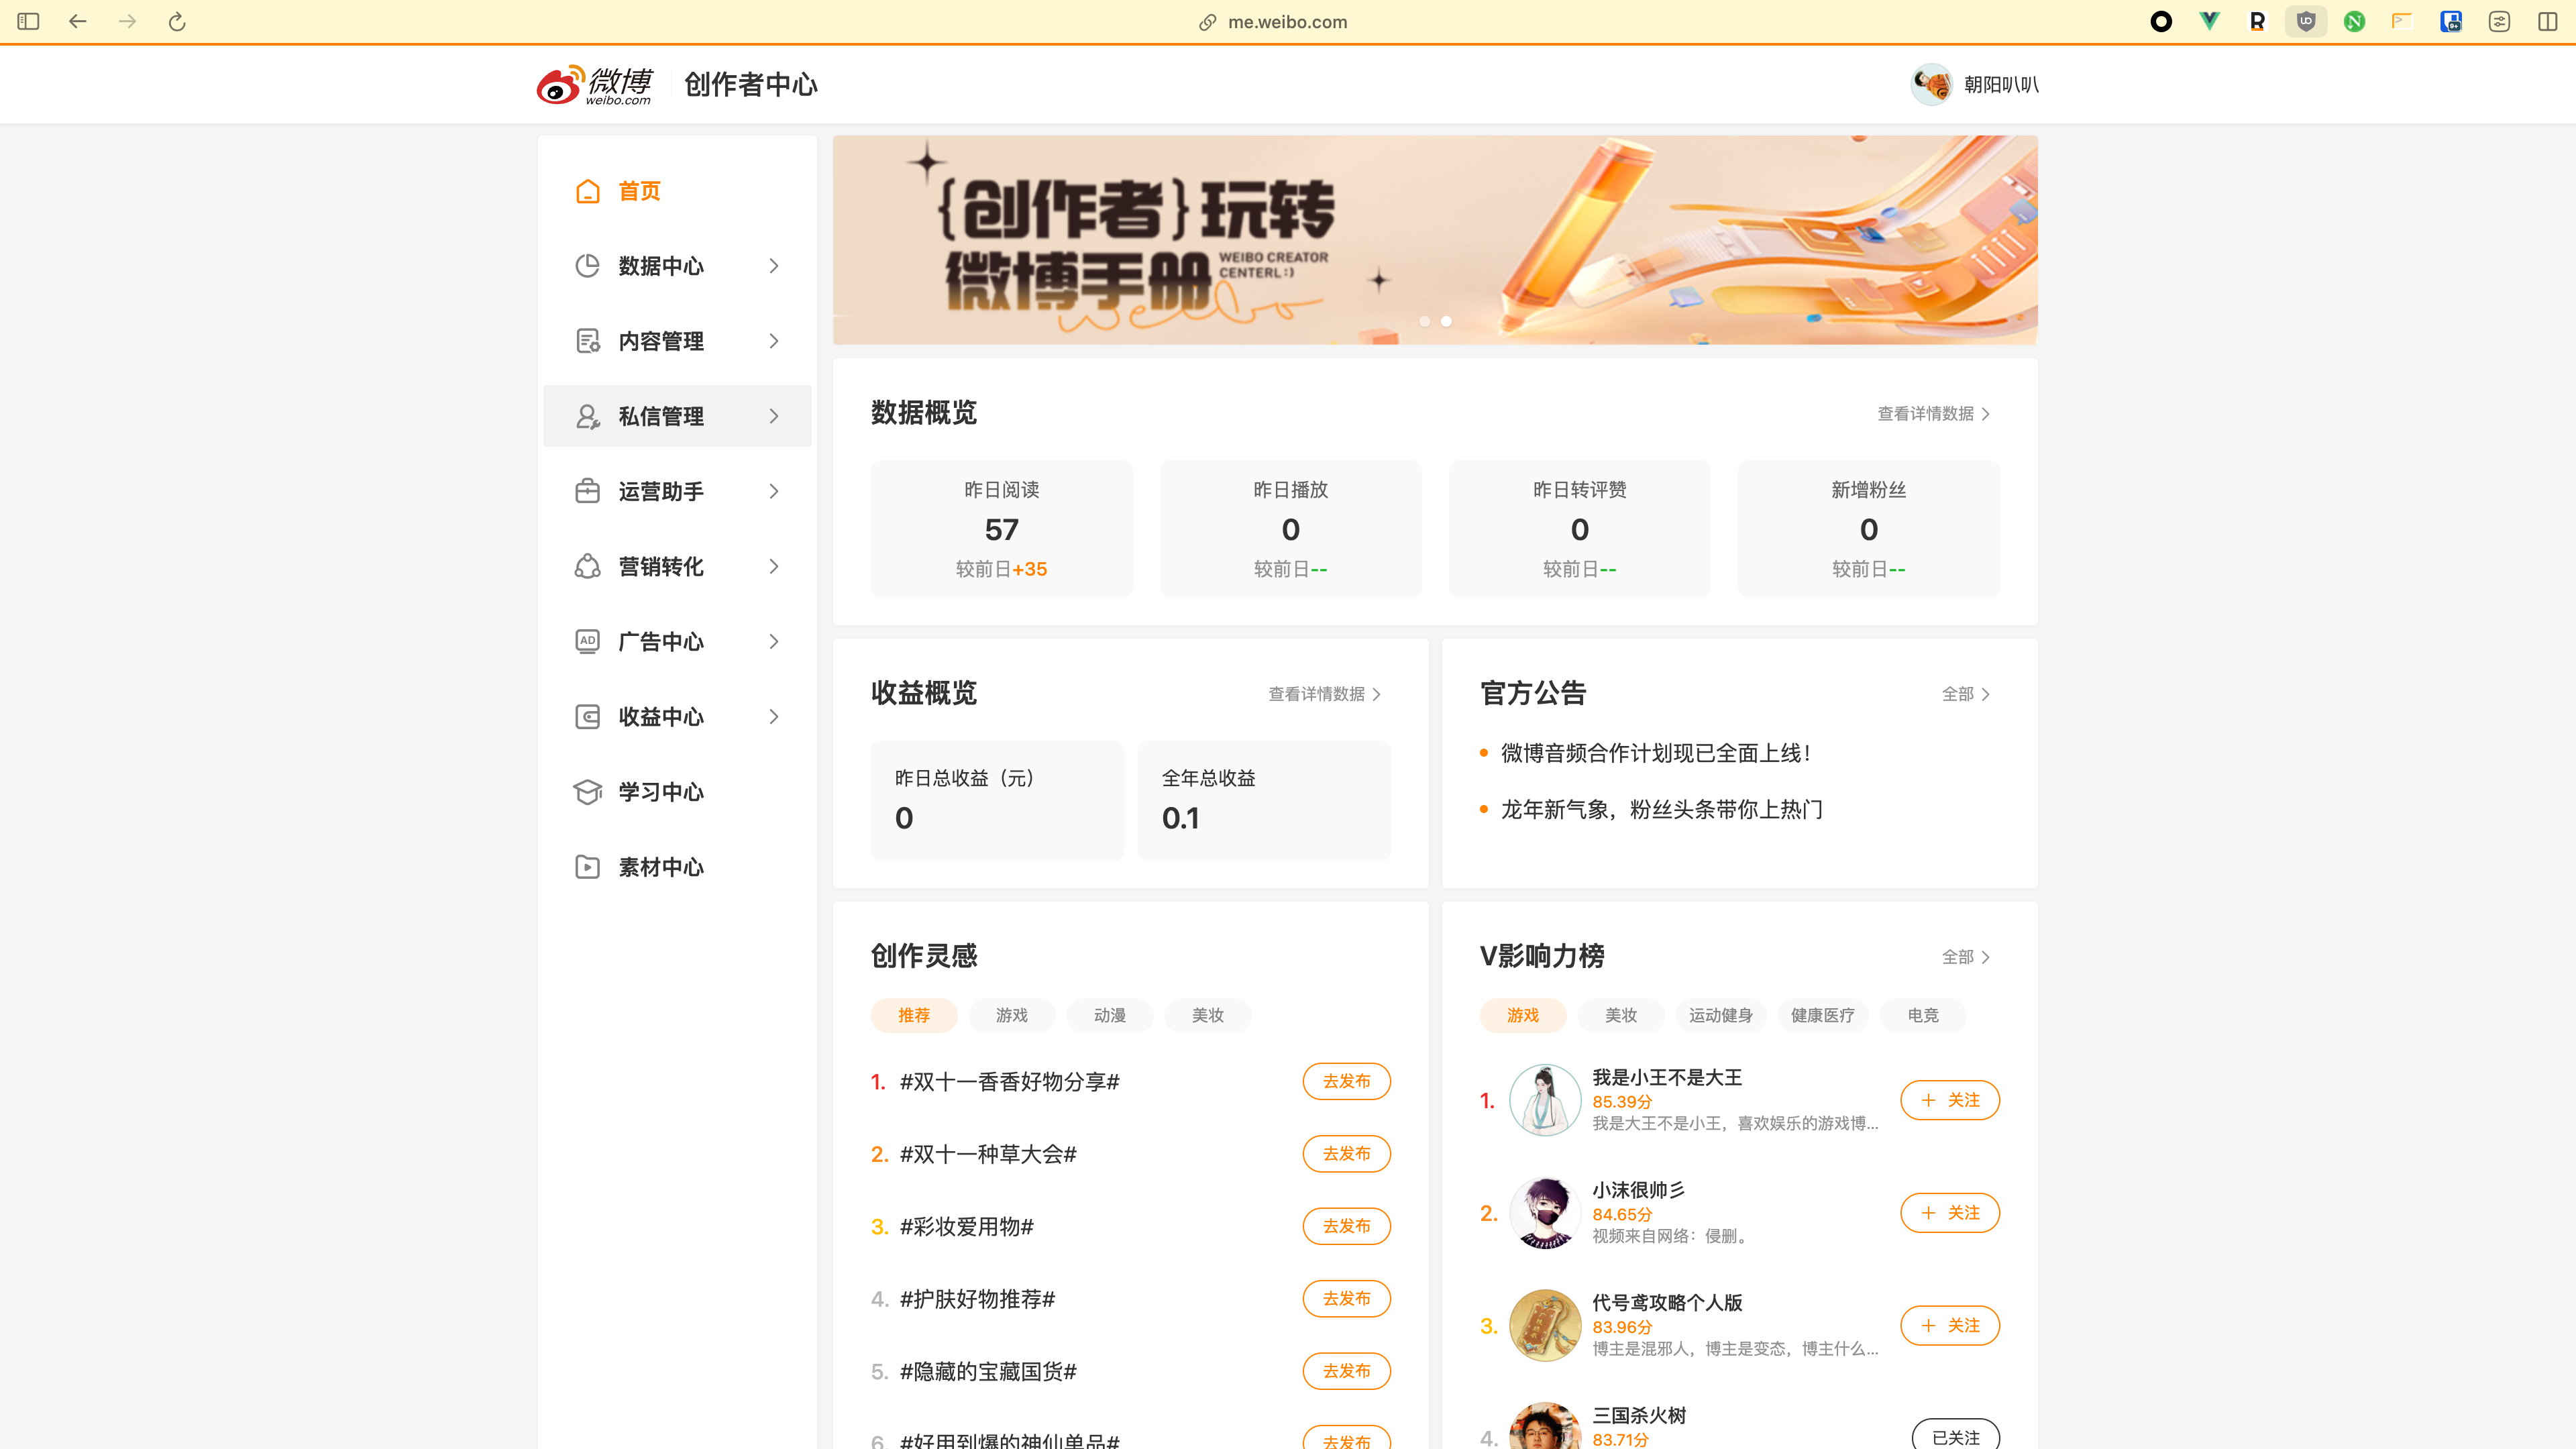Select the 动漫 tab in 创作灵感

pos(1110,1015)
